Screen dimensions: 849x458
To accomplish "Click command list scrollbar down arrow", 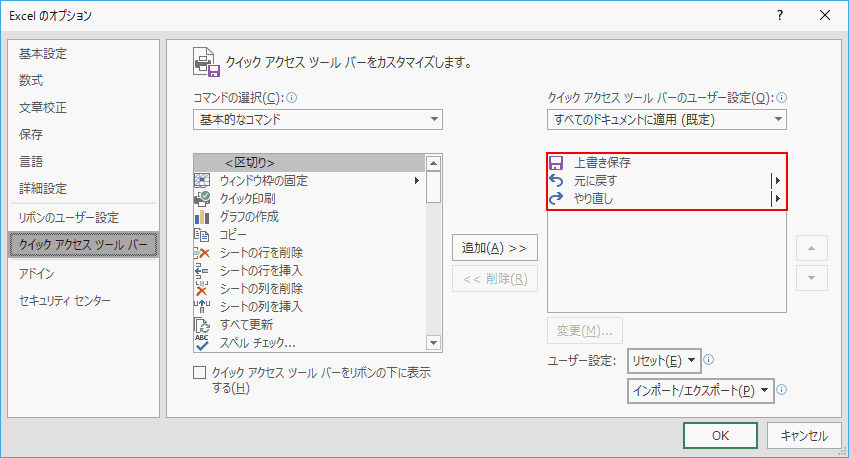I will pos(433,342).
